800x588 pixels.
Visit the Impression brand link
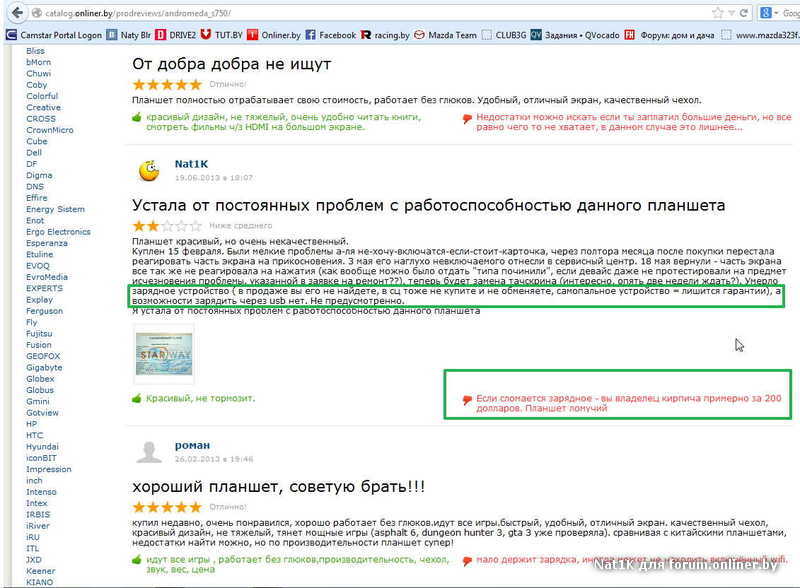pos(49,469)
